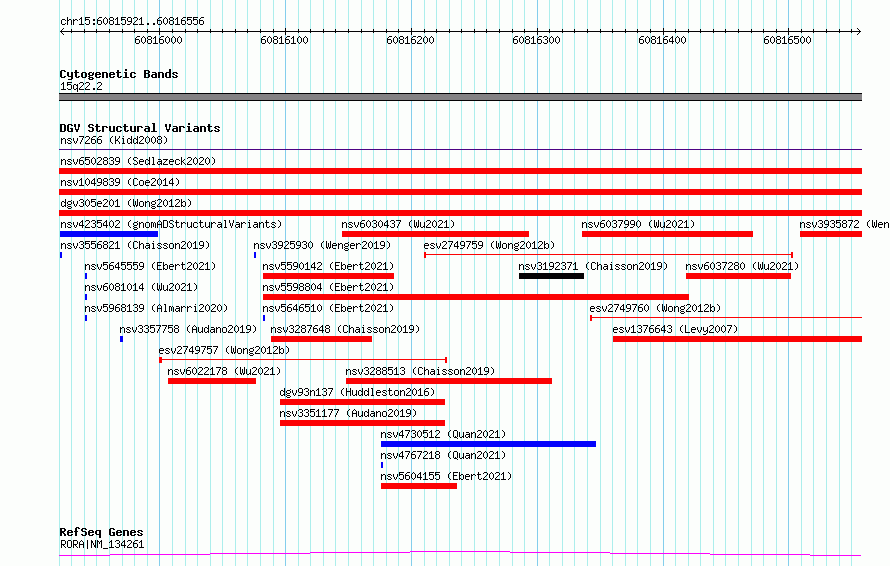The width and height of the screenshot is (890, 566).
Task: Open the DGV Structural Variants track title
Action: (x=140, y=128)
